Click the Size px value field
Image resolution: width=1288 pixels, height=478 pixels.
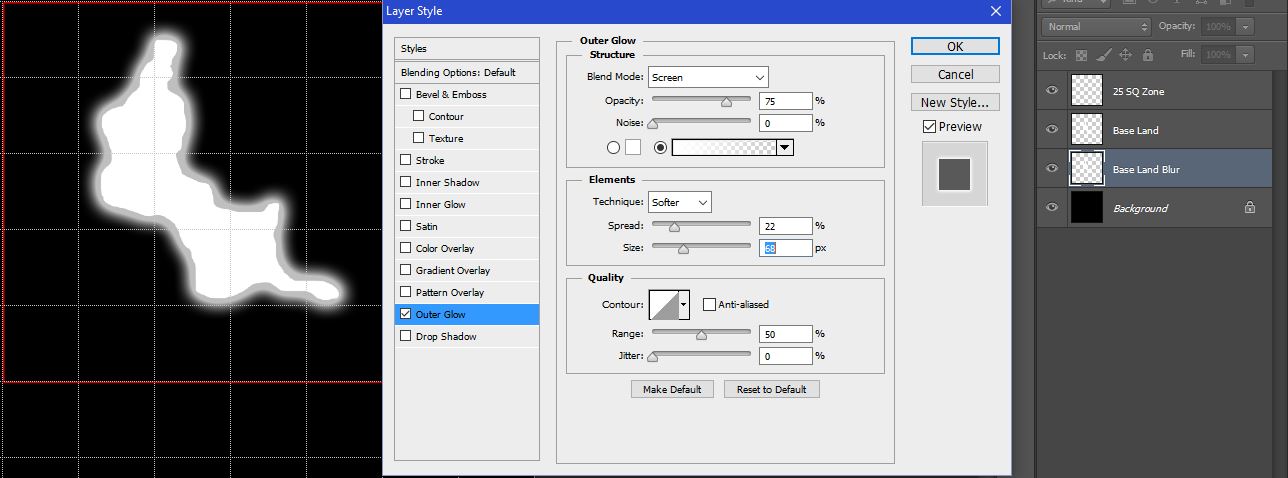(785, 248)
